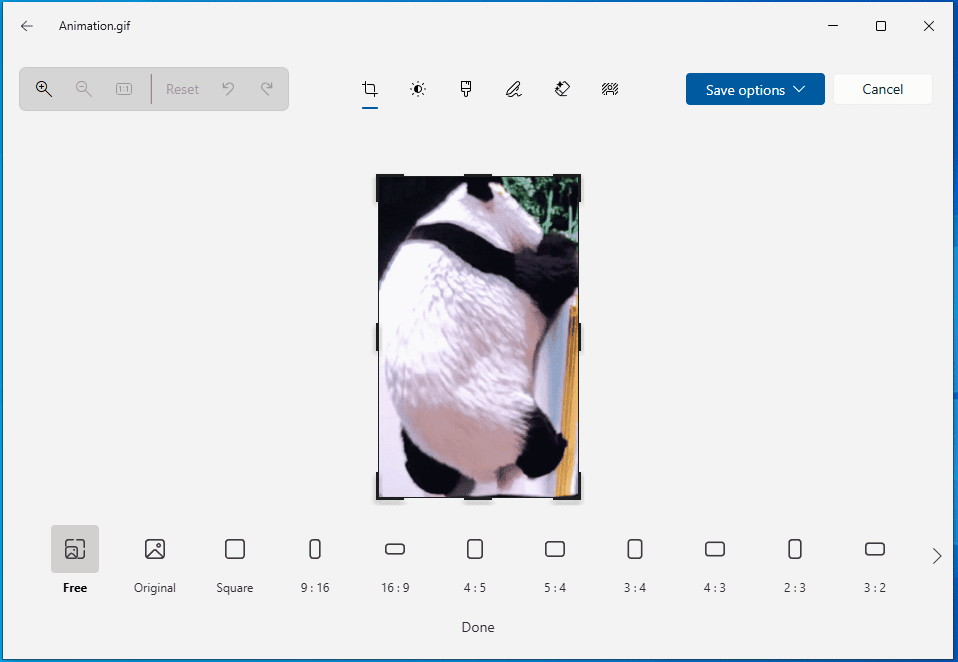Open the Save options dropdown
Image resolution: width=958 pixels, height=662 pixels.
pos(755,89)
